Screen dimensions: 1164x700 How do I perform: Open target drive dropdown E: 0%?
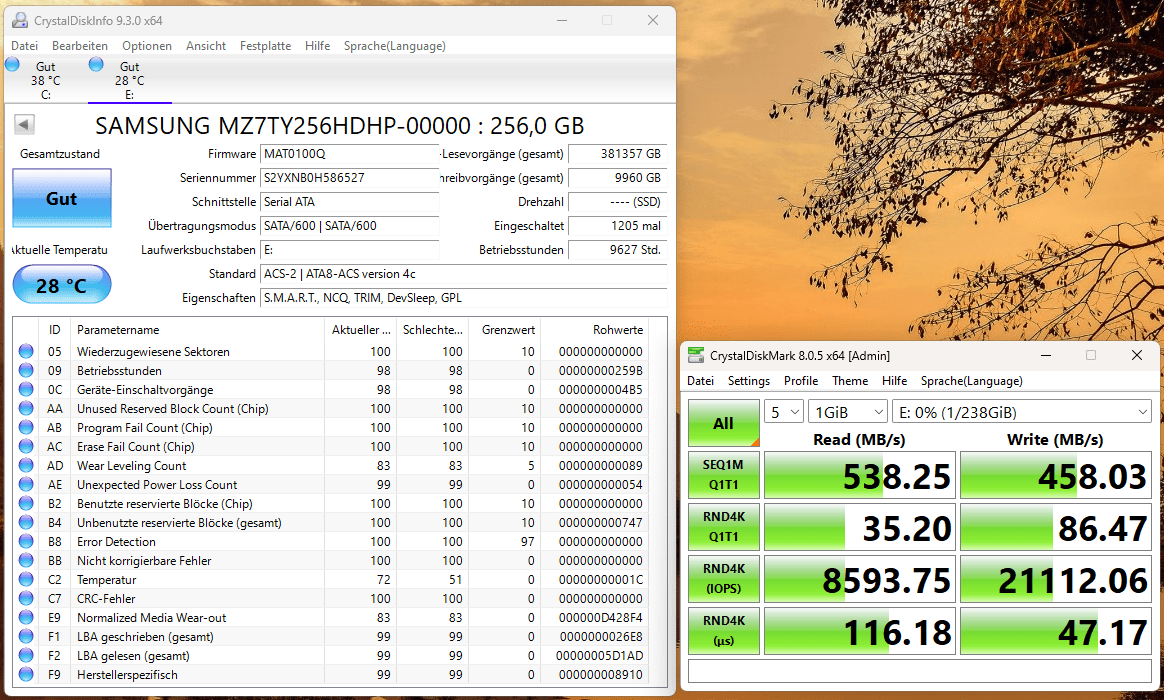click(1021, 412)
